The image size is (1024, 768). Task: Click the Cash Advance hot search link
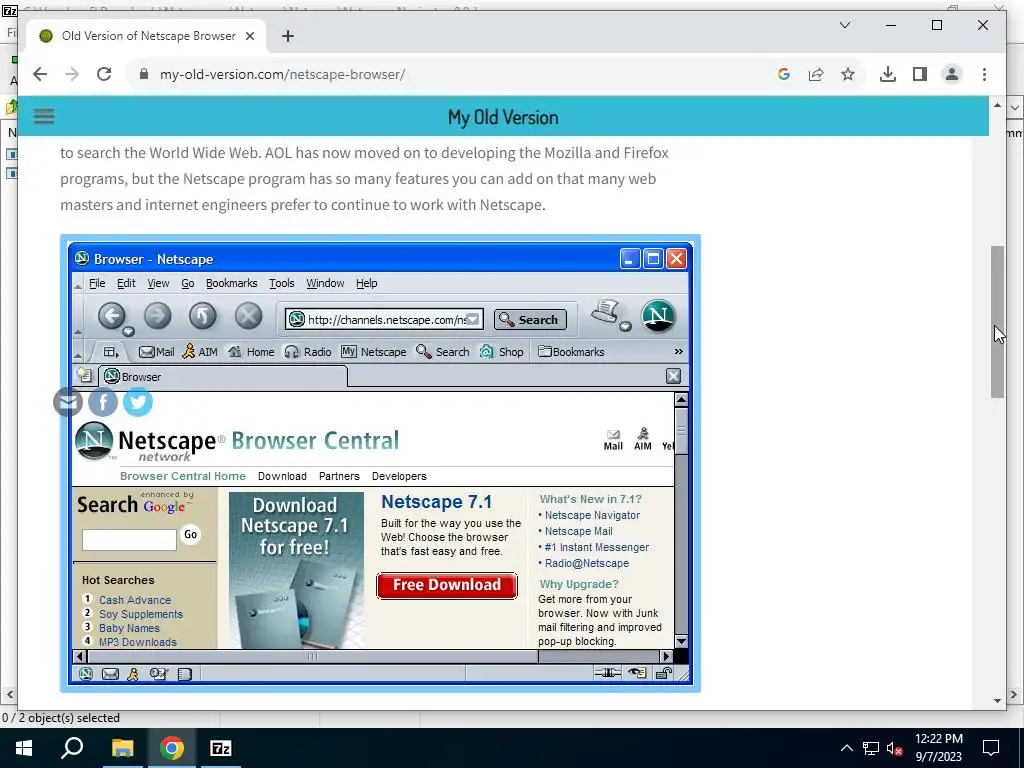point(135,600)
